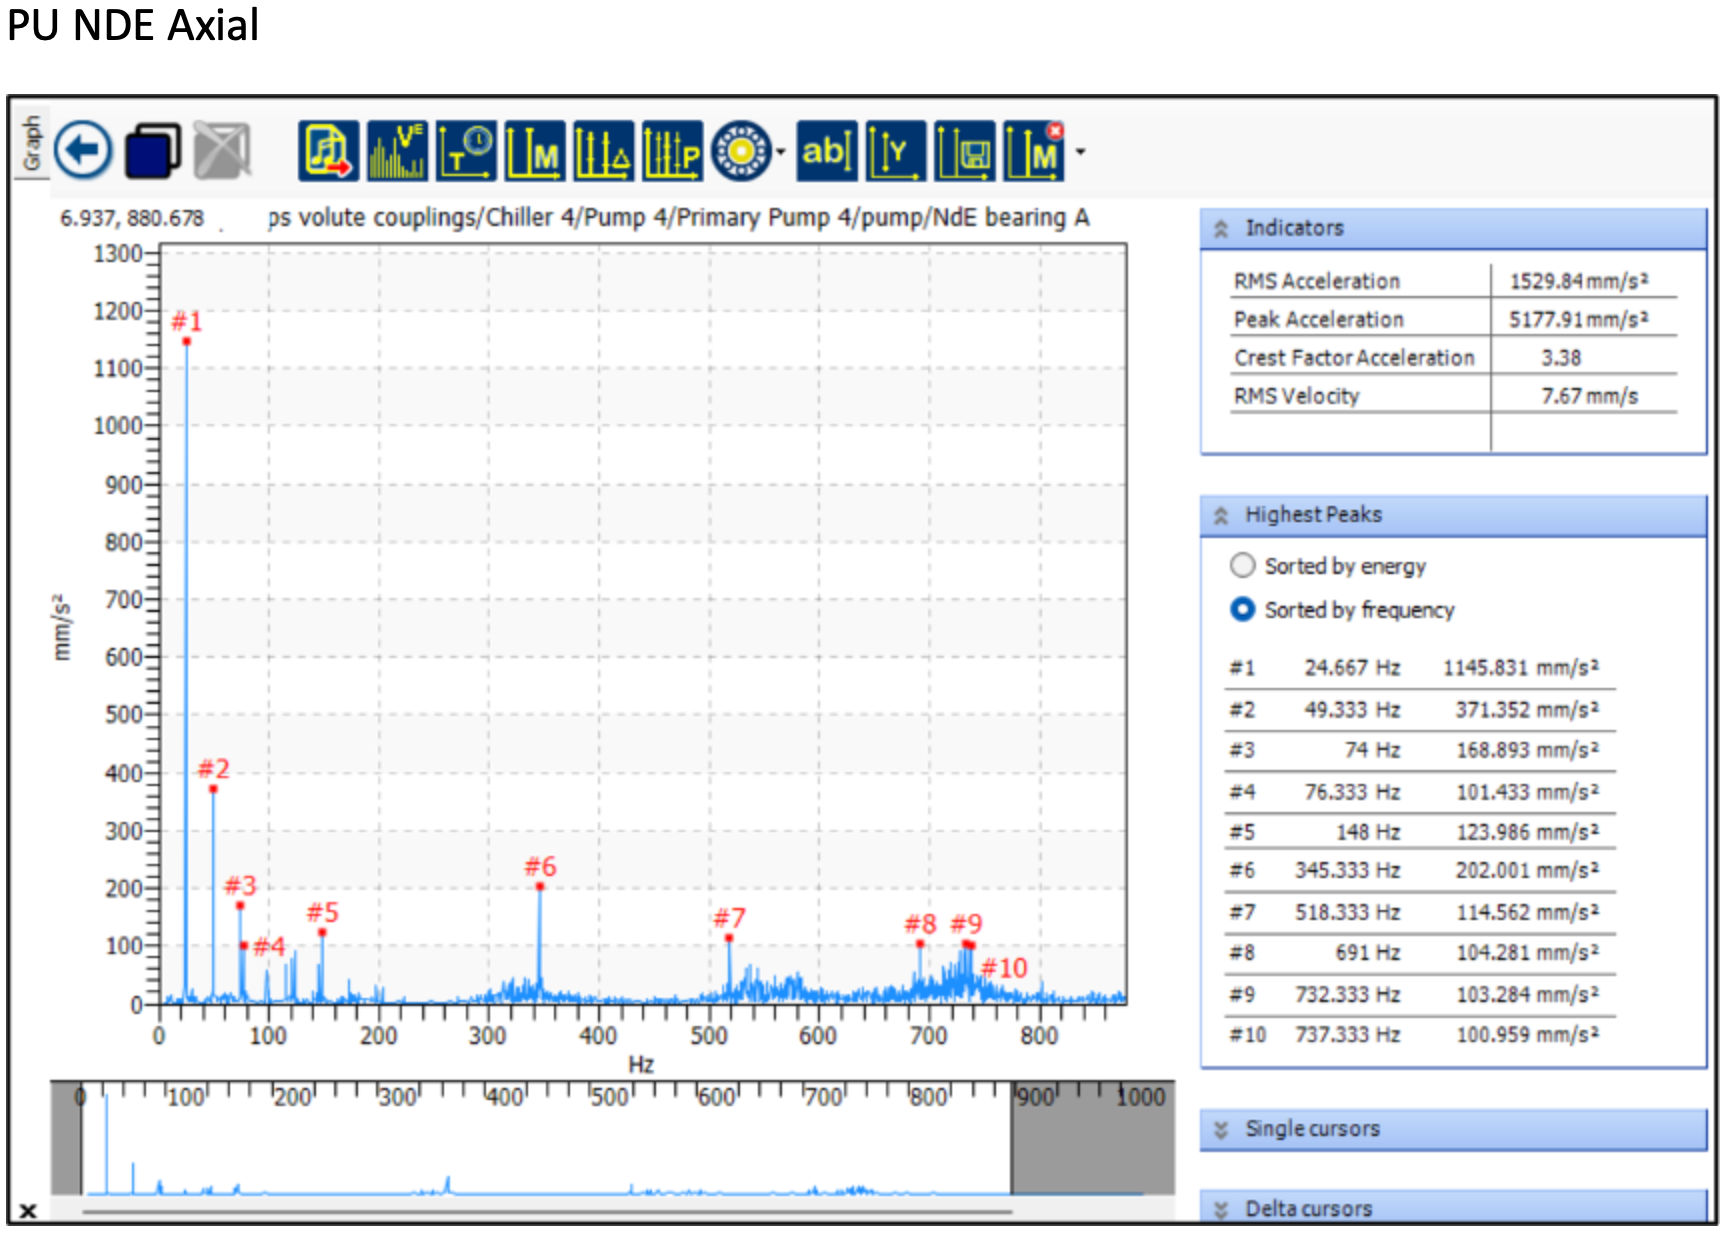Click the delta cursor tool icon
The height and width of the screenshot is (1240, 1730).
pyautogui.click(x=604, y=151)
